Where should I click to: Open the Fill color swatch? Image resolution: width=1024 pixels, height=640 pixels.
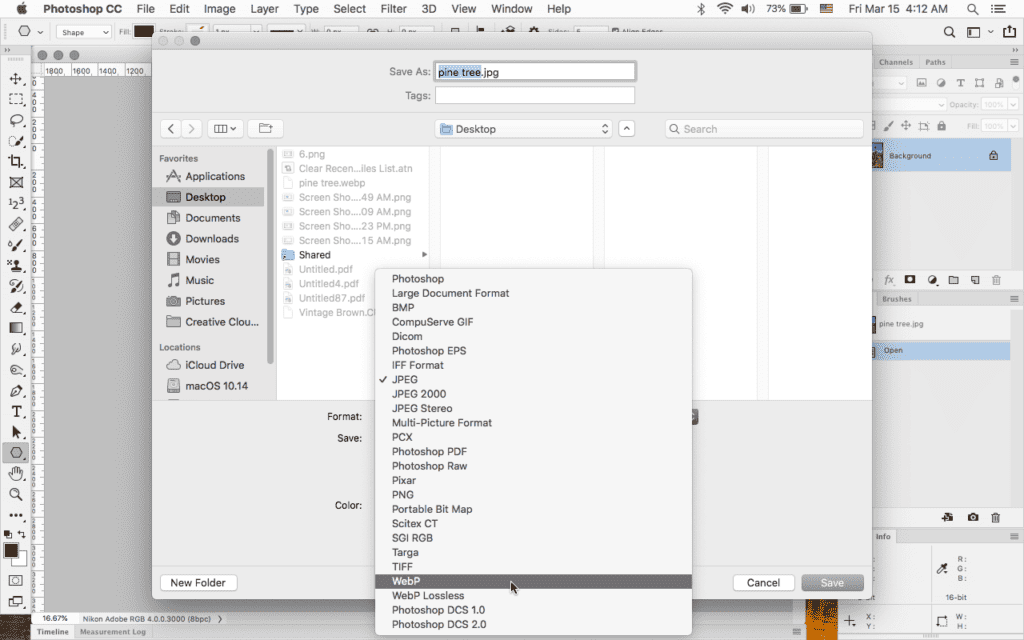[x=144, y=31]
